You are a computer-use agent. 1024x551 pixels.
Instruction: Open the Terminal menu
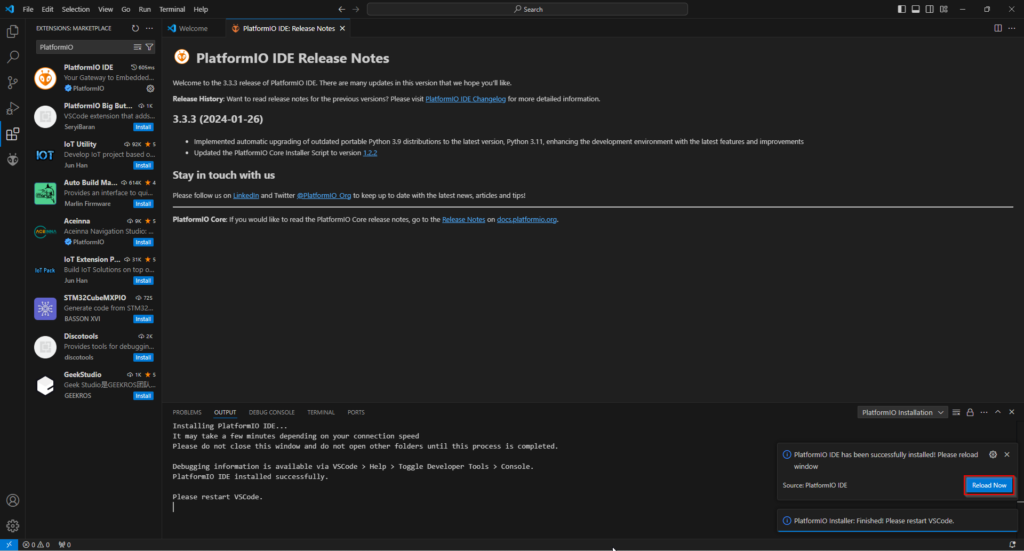point(172,9)
